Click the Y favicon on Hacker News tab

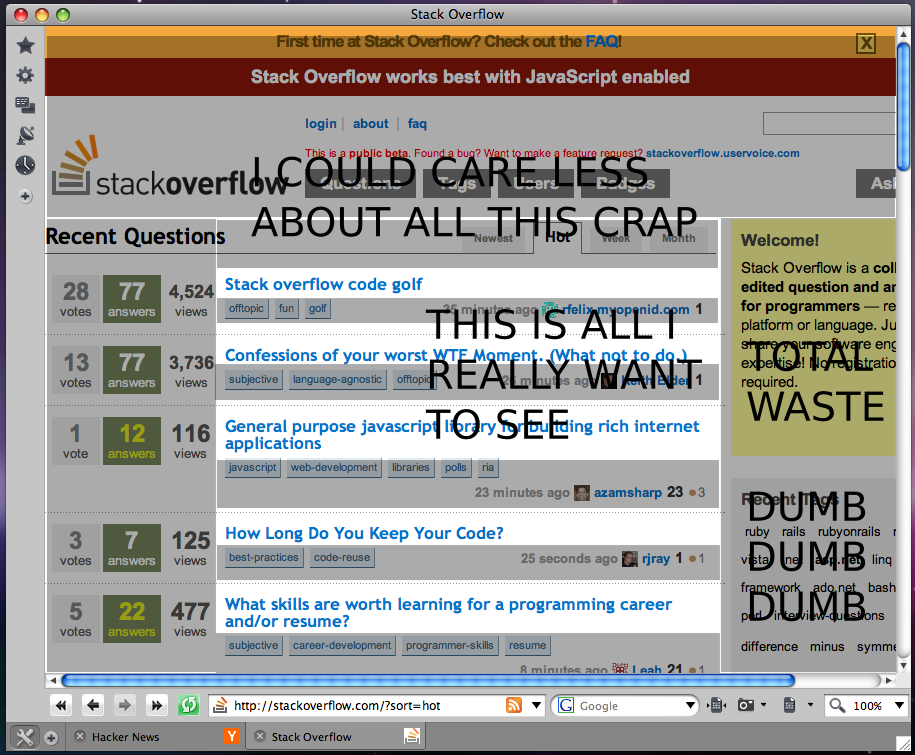(x=232, y=736)
